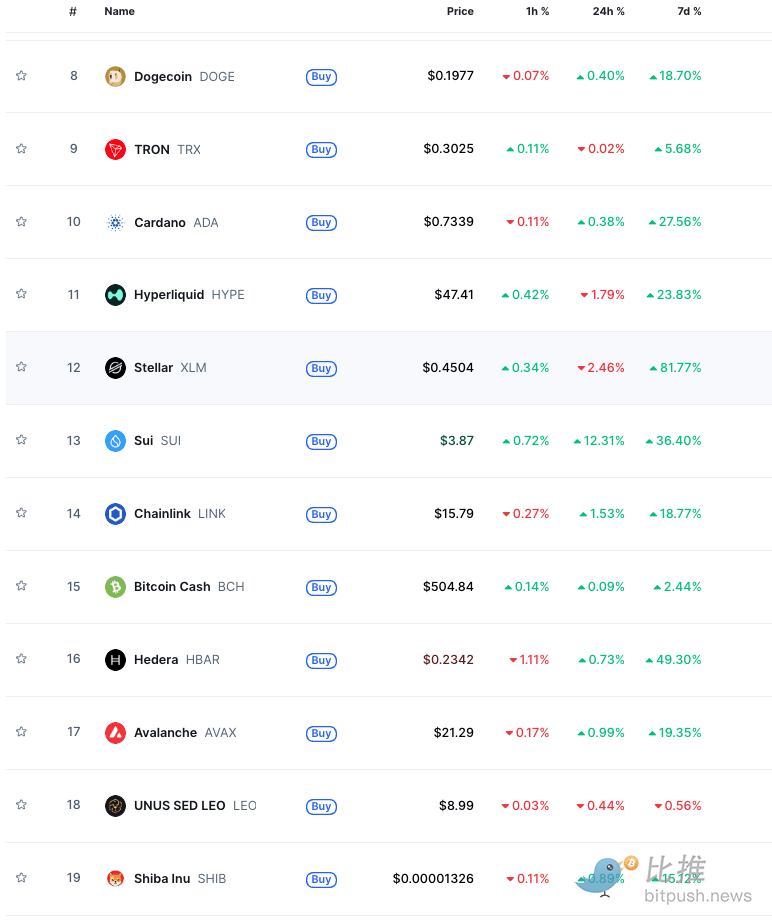The height and width of the screenshot is (923, 772).
Task: Click the Stellar logo icon
Action: tap(115, 368)
